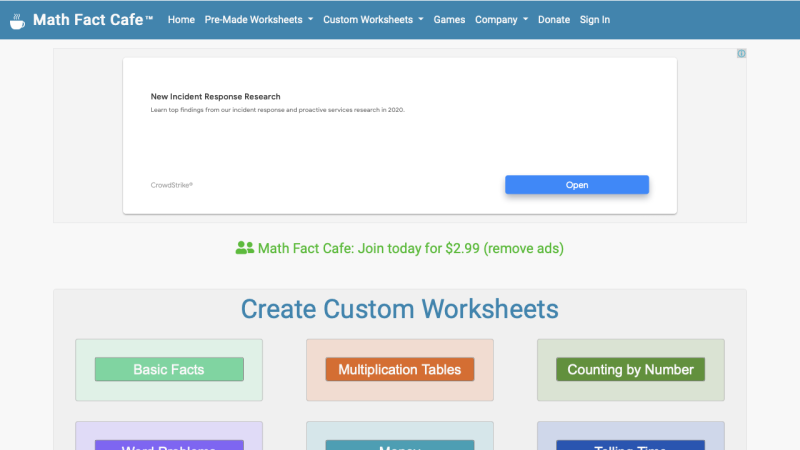800x450 pixels.
Task: Open Basic Facts worksheet creator
Action: 169,369
